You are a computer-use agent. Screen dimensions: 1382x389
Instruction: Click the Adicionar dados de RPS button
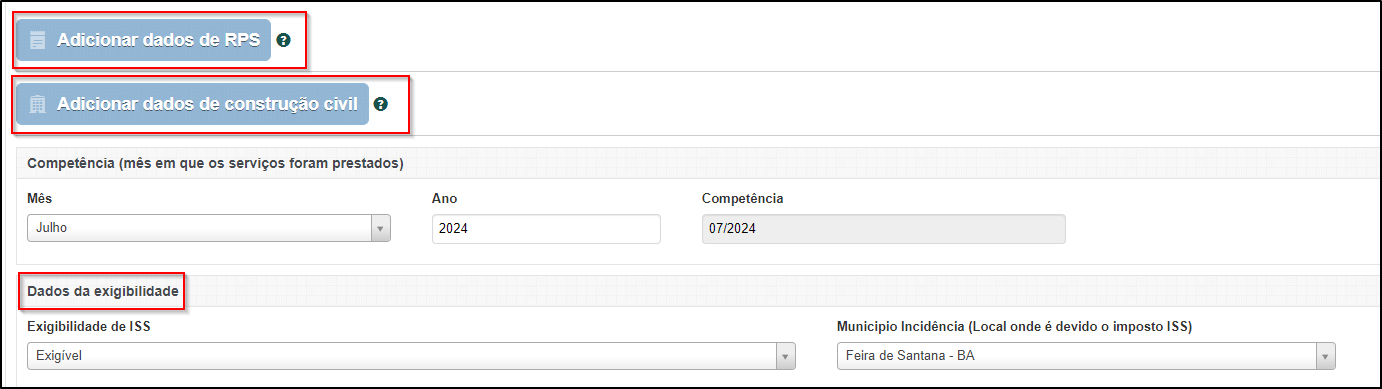click(x=143, y=40)
